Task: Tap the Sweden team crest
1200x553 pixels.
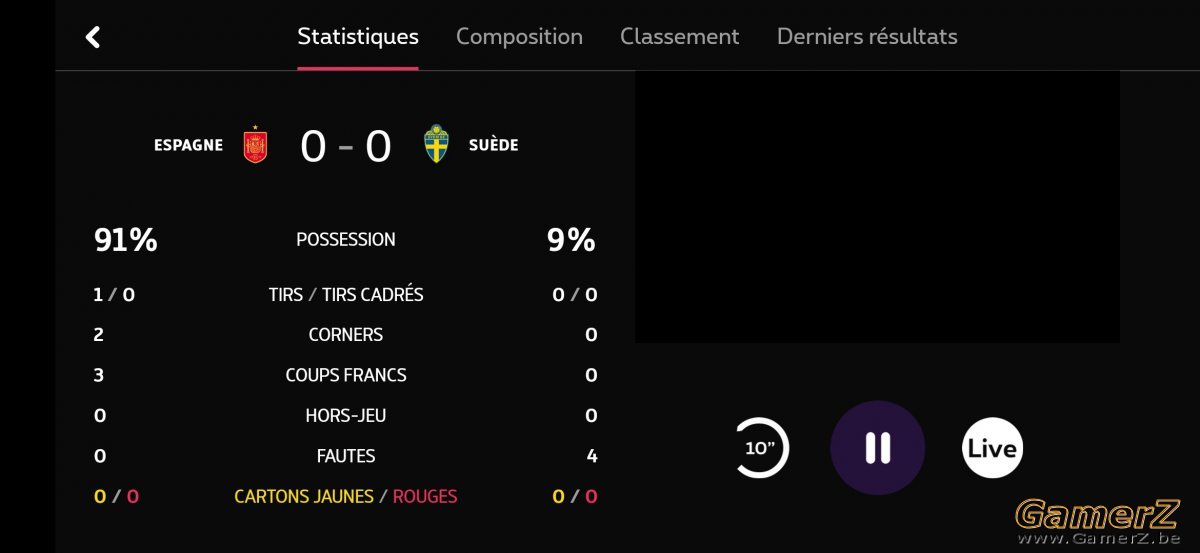Action: [x=437, y=144]
